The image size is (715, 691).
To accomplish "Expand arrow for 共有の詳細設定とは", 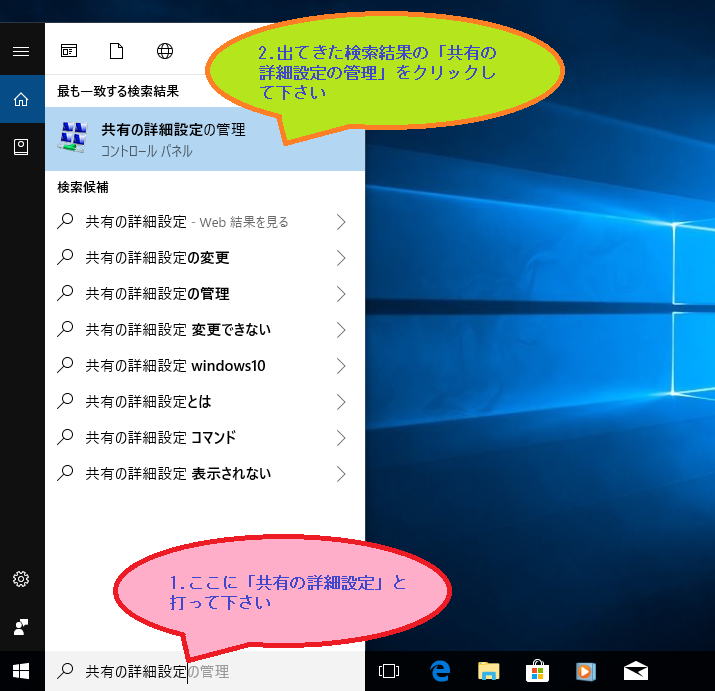I will click(x=341, y=402).
